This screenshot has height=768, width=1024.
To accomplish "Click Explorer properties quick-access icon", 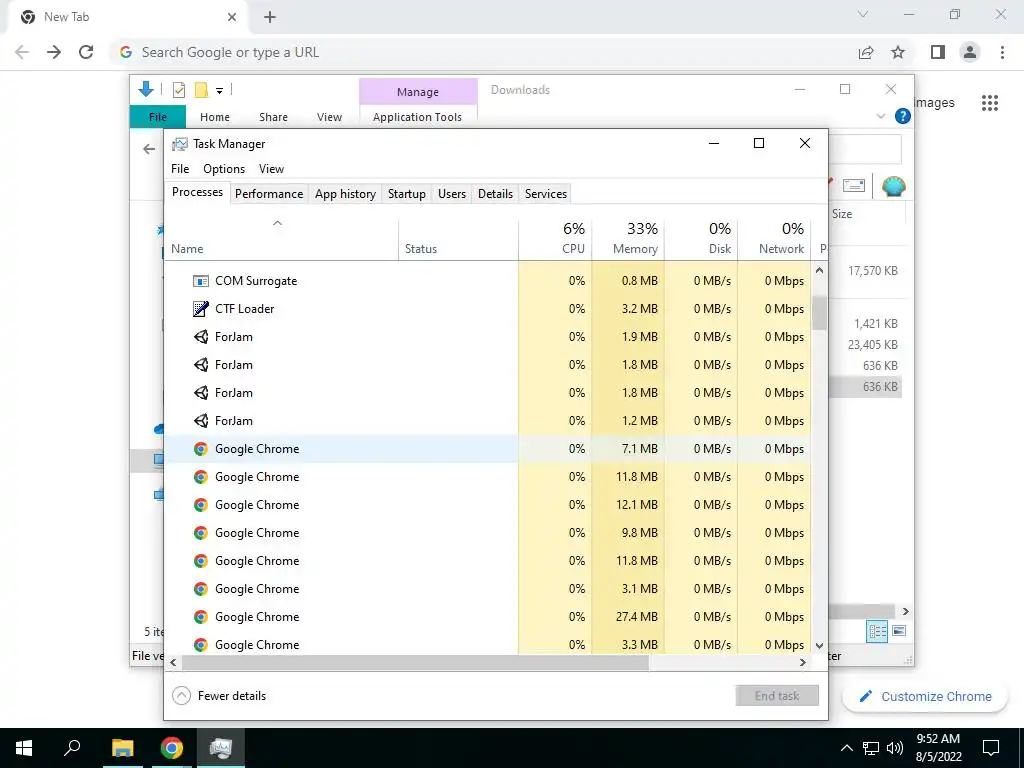I will pos(179,89).
